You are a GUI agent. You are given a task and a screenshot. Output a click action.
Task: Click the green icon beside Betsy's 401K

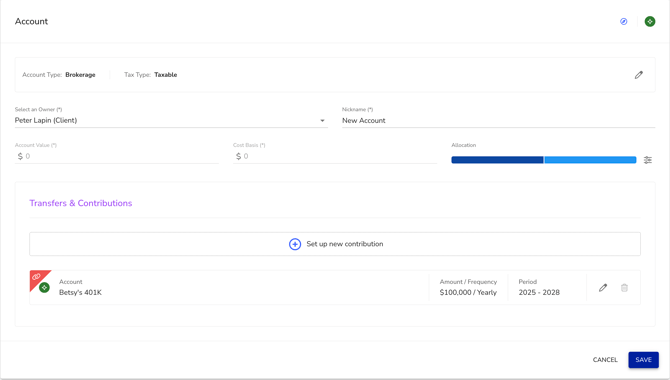tap(44, 288)
